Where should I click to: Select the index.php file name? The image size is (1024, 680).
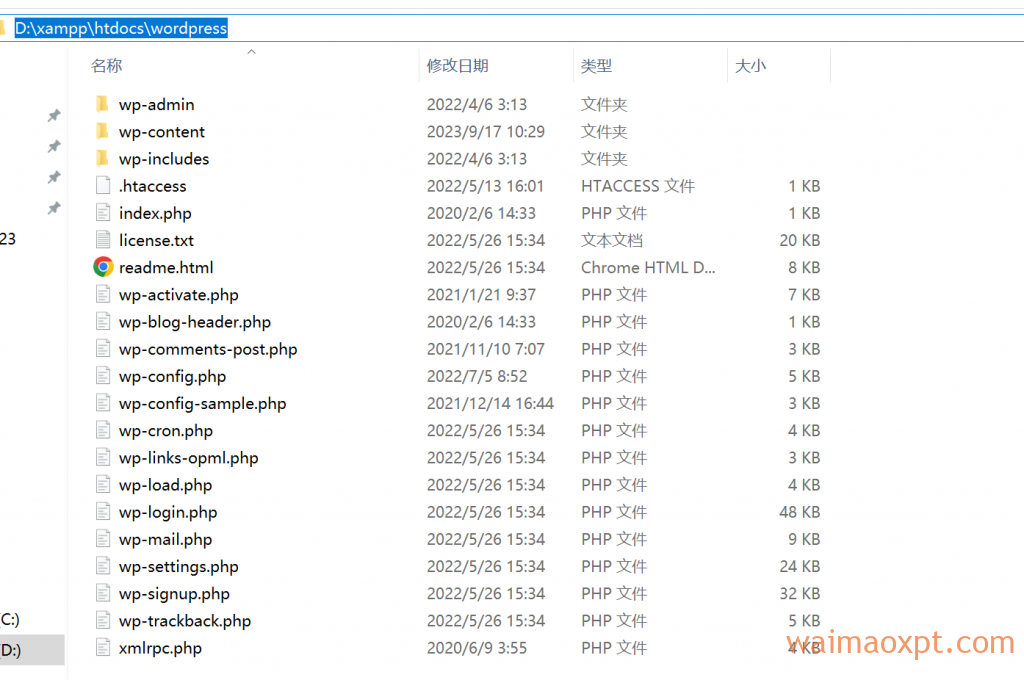155,213
